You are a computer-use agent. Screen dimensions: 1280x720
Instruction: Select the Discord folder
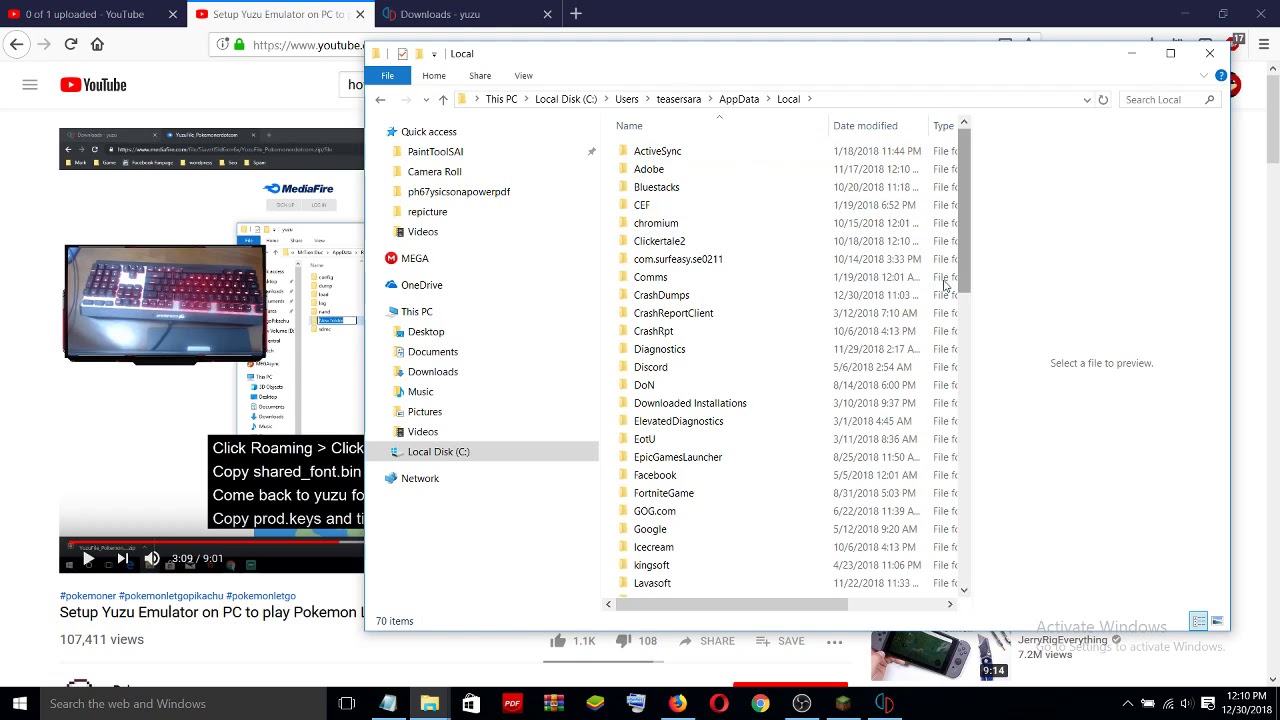pos(650,367)
